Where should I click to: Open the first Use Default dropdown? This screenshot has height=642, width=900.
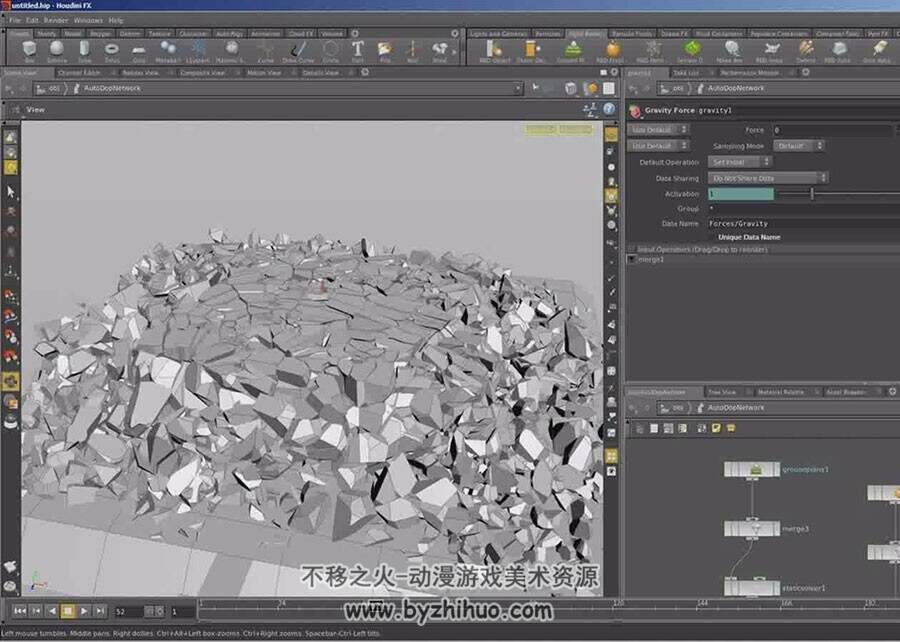(657, 130)
